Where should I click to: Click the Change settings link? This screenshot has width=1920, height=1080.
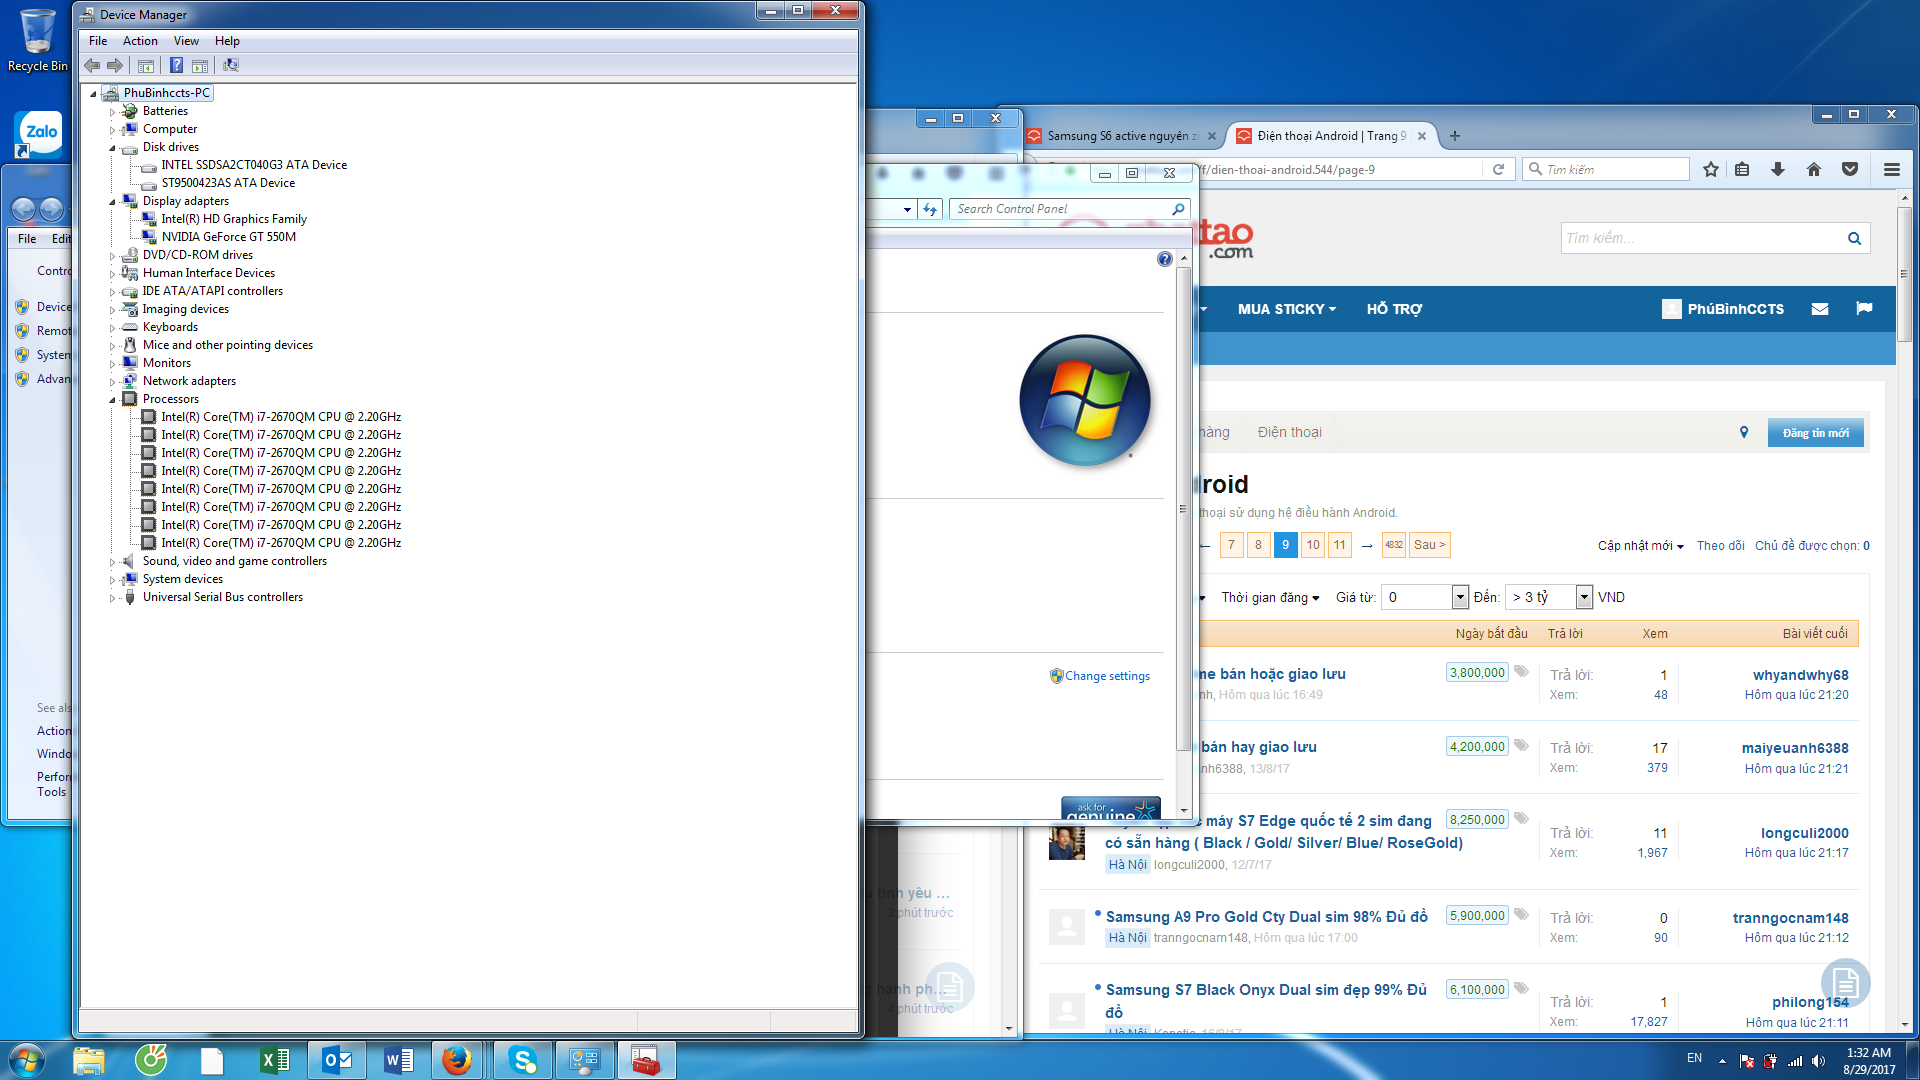tap(1107, 676)
